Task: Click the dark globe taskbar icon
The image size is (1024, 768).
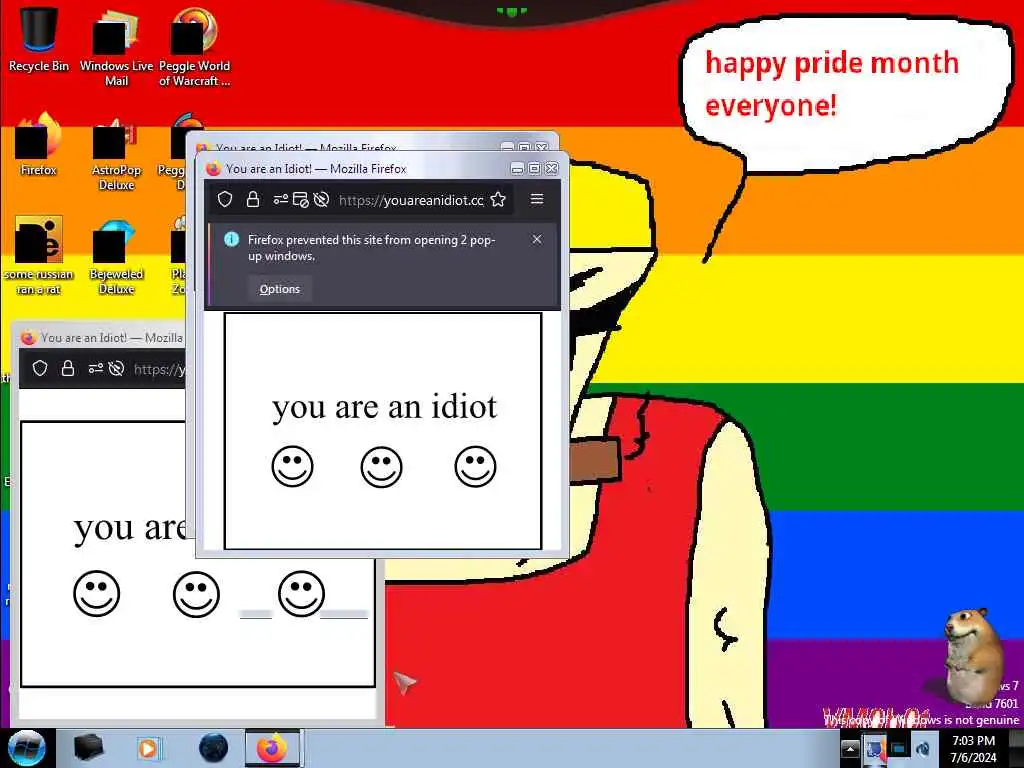Action: (x=214, y=748)
